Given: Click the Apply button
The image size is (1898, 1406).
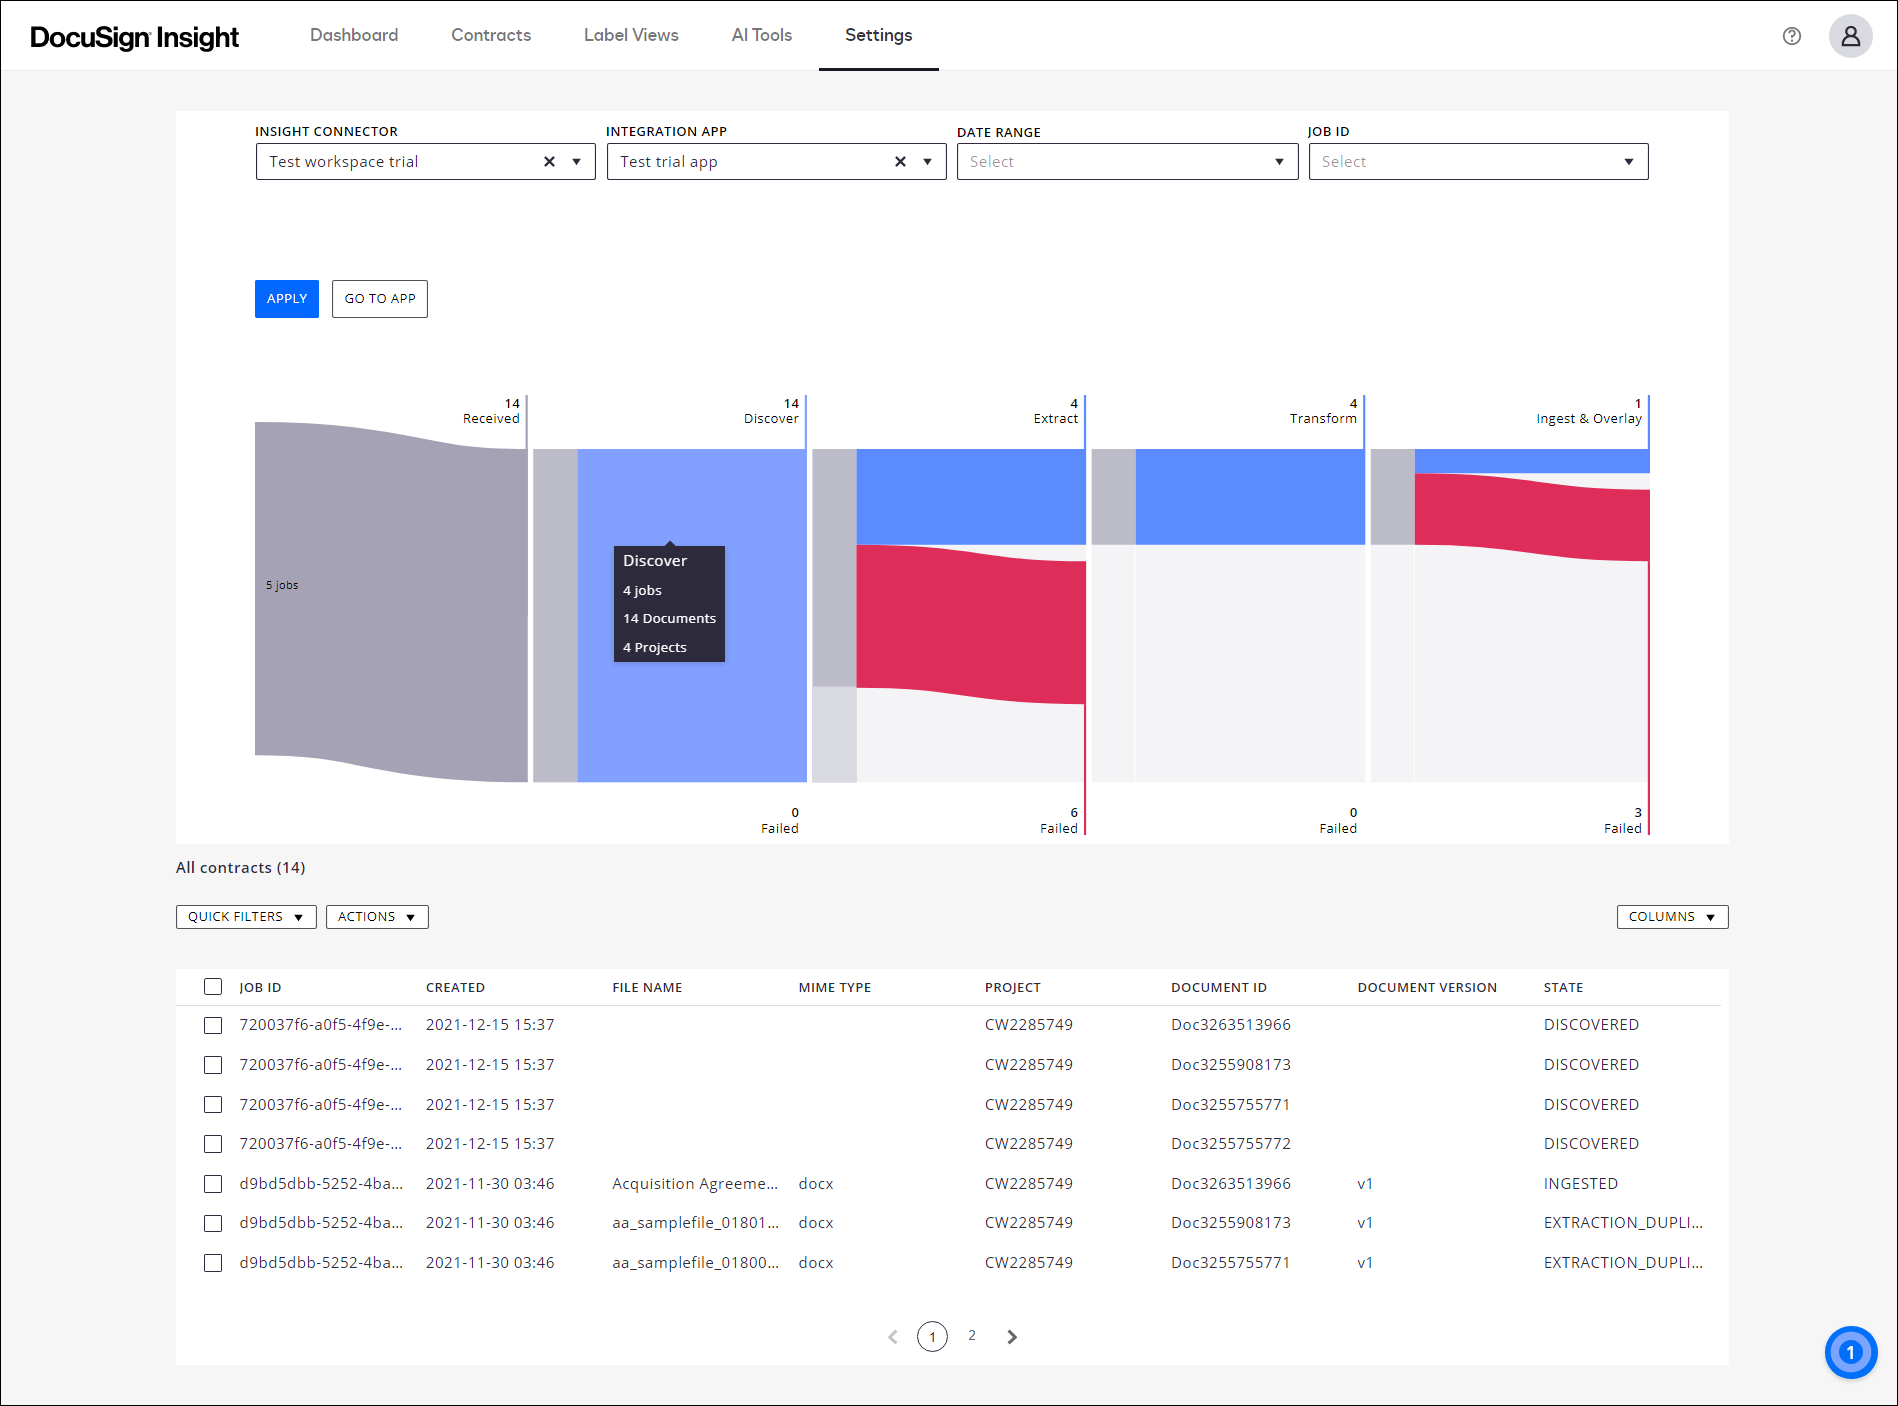Looking at the screenshot, I should point(287,299).
